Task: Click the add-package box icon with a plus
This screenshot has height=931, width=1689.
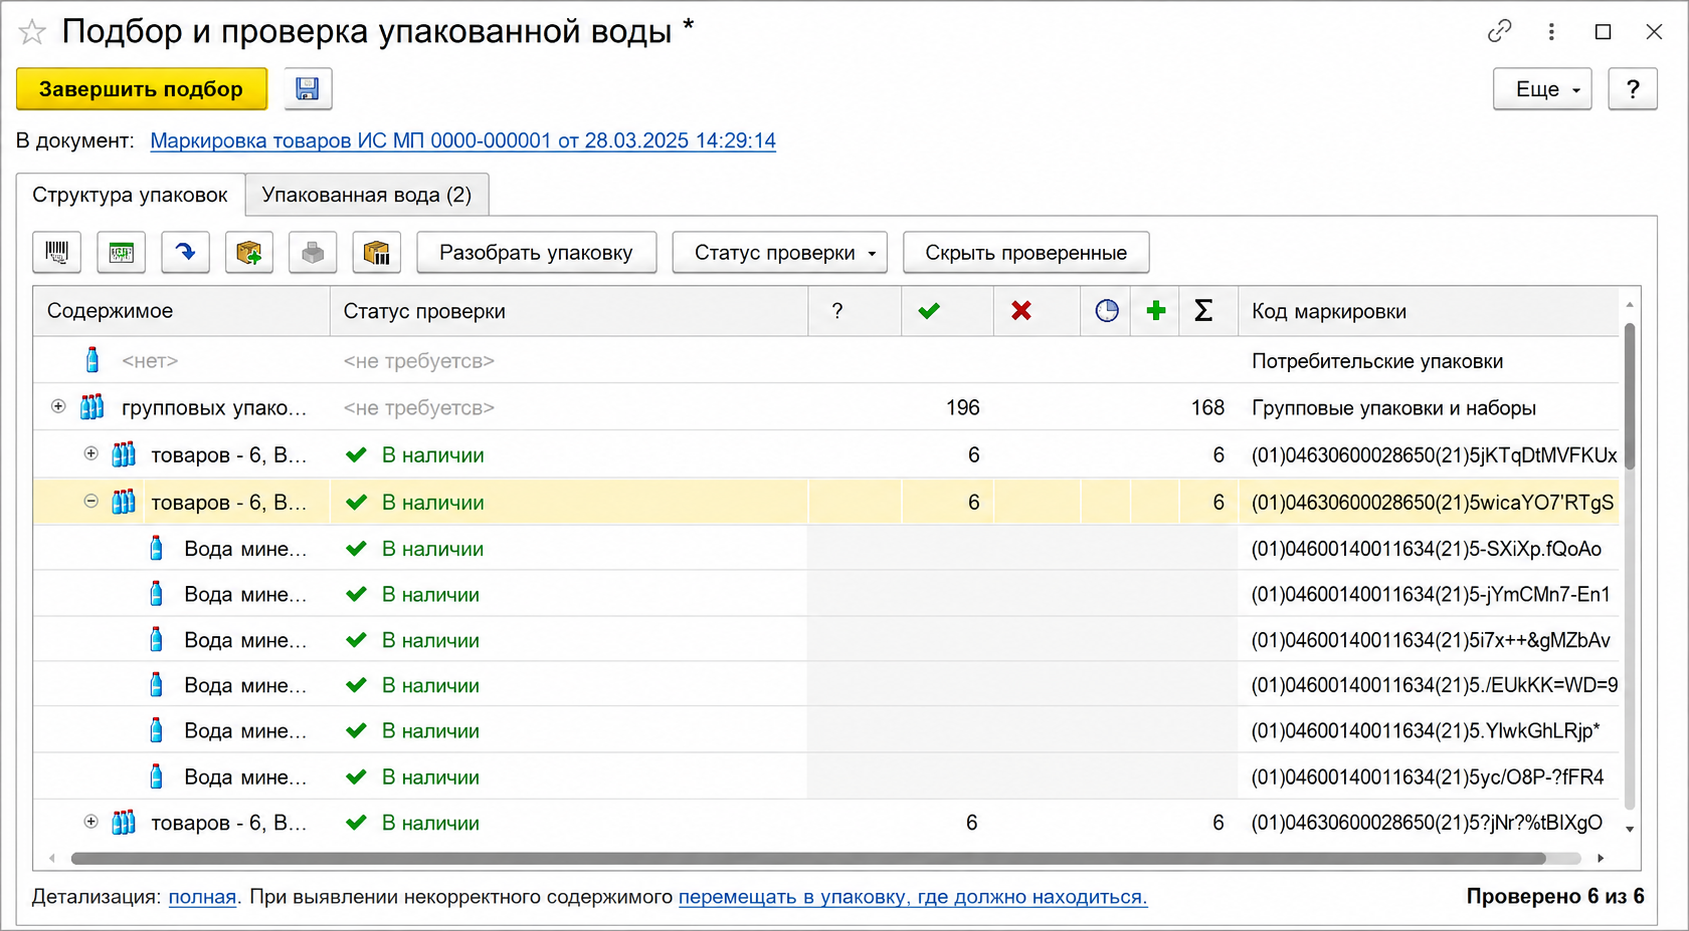Action: tap(249, 253)
